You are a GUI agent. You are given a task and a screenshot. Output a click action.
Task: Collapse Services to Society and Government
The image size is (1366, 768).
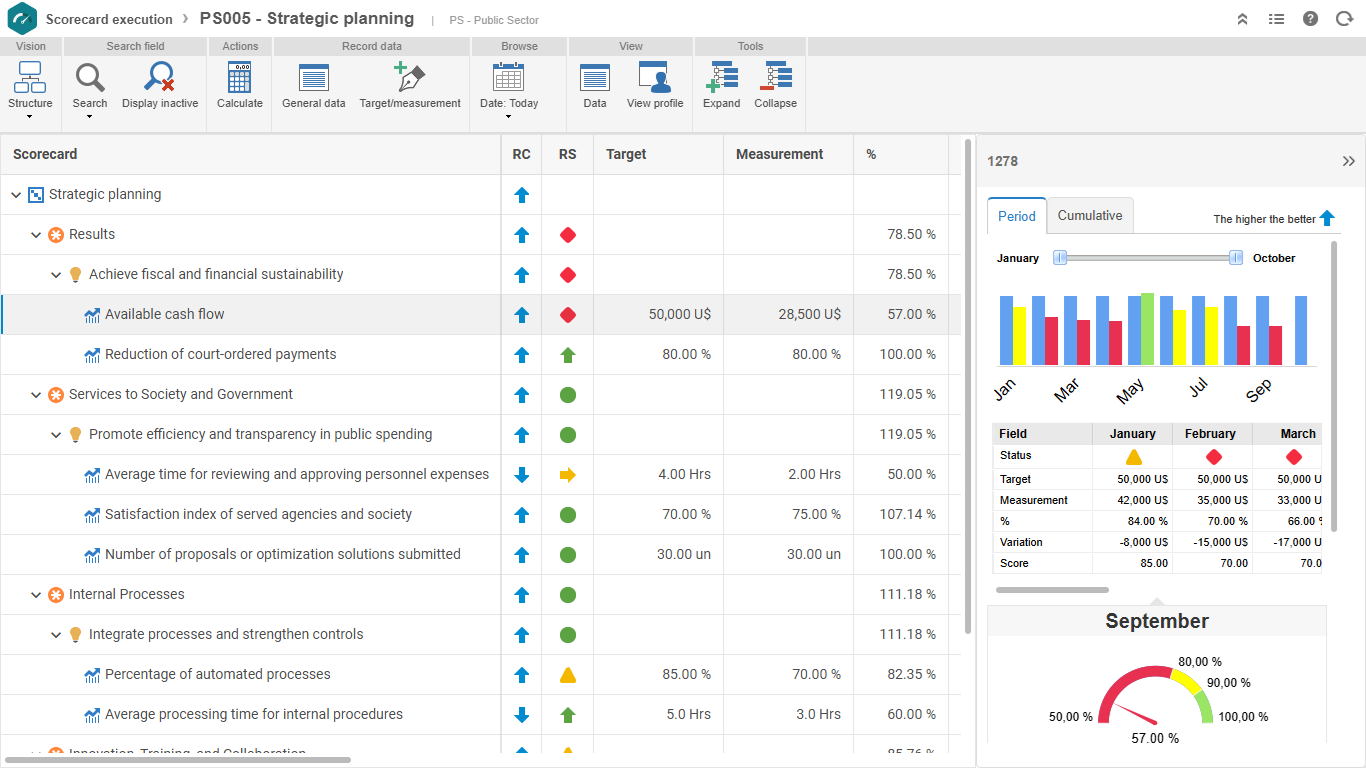point(36,395)
